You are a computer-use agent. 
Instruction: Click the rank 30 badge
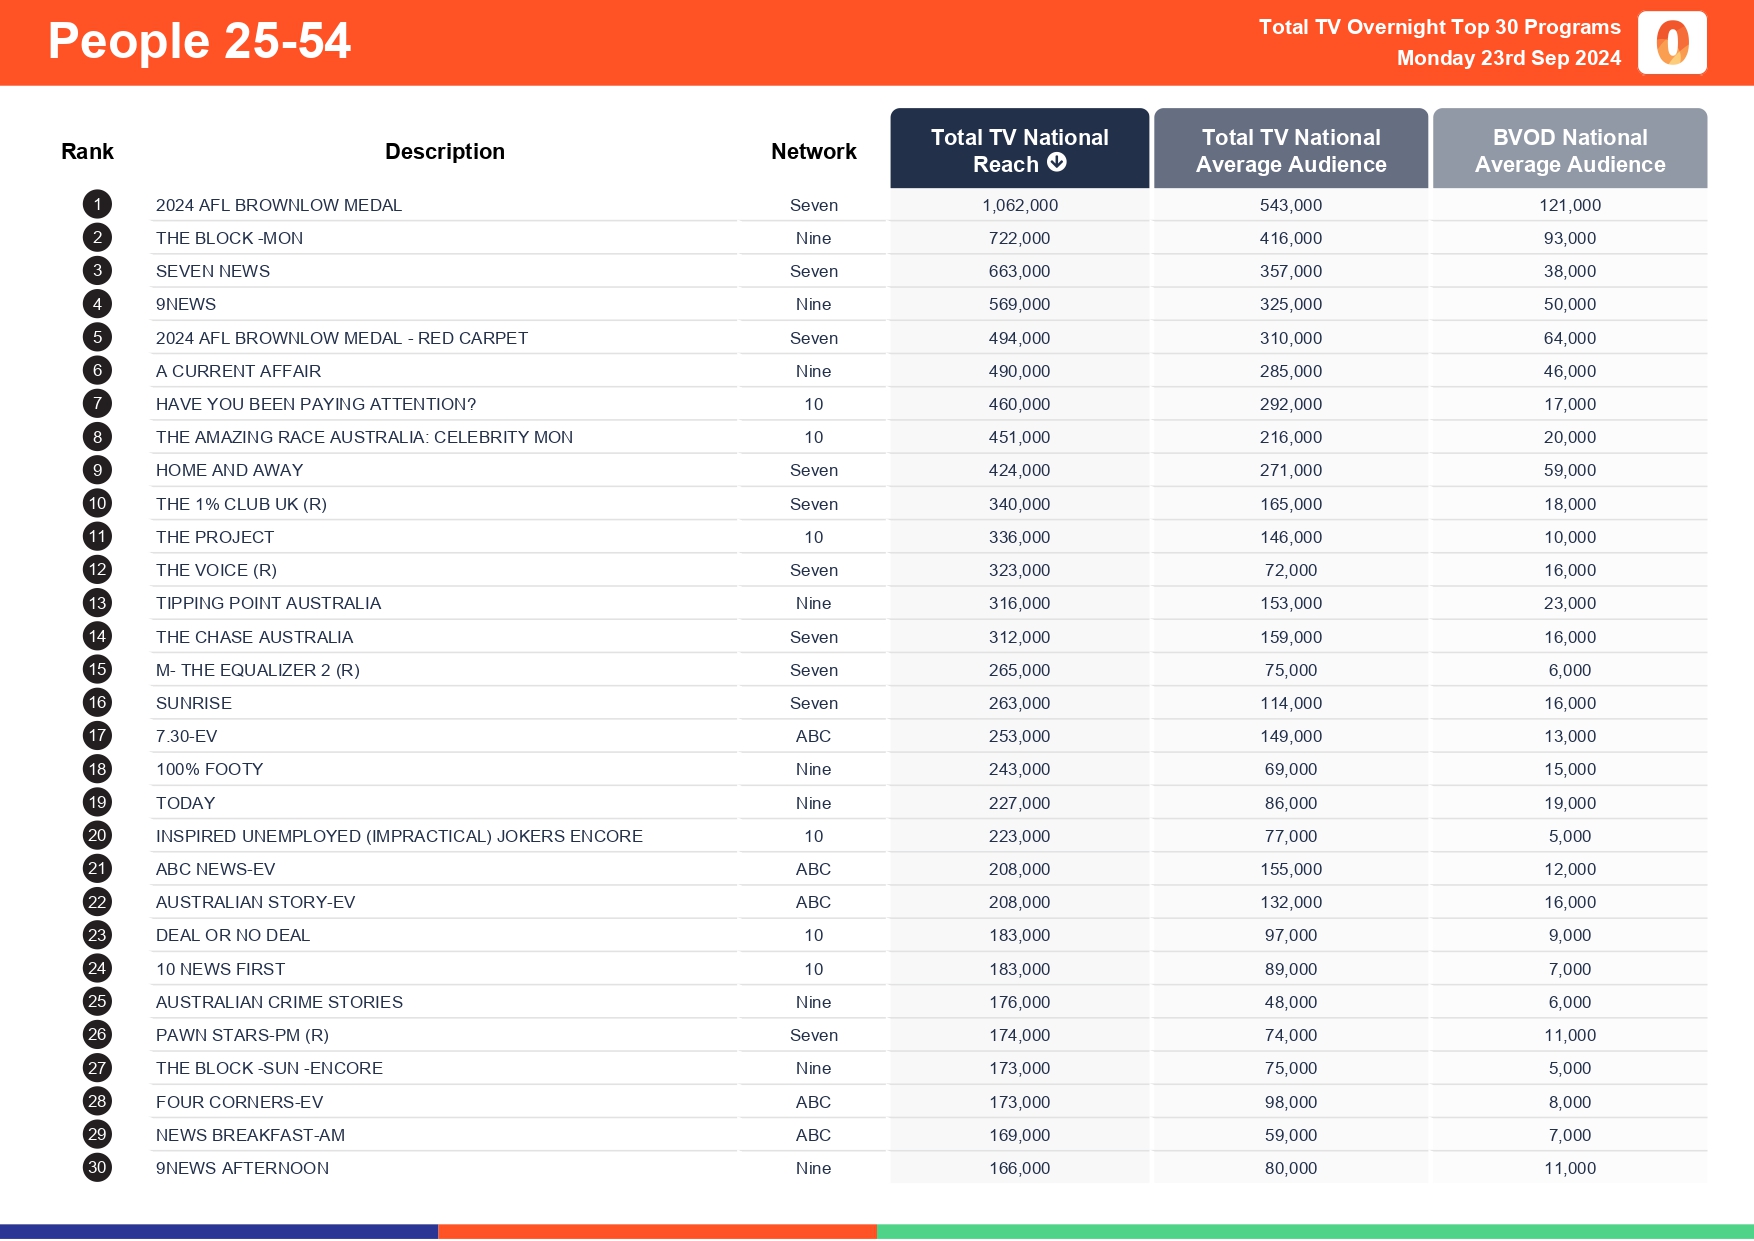tap(96, 1167)
